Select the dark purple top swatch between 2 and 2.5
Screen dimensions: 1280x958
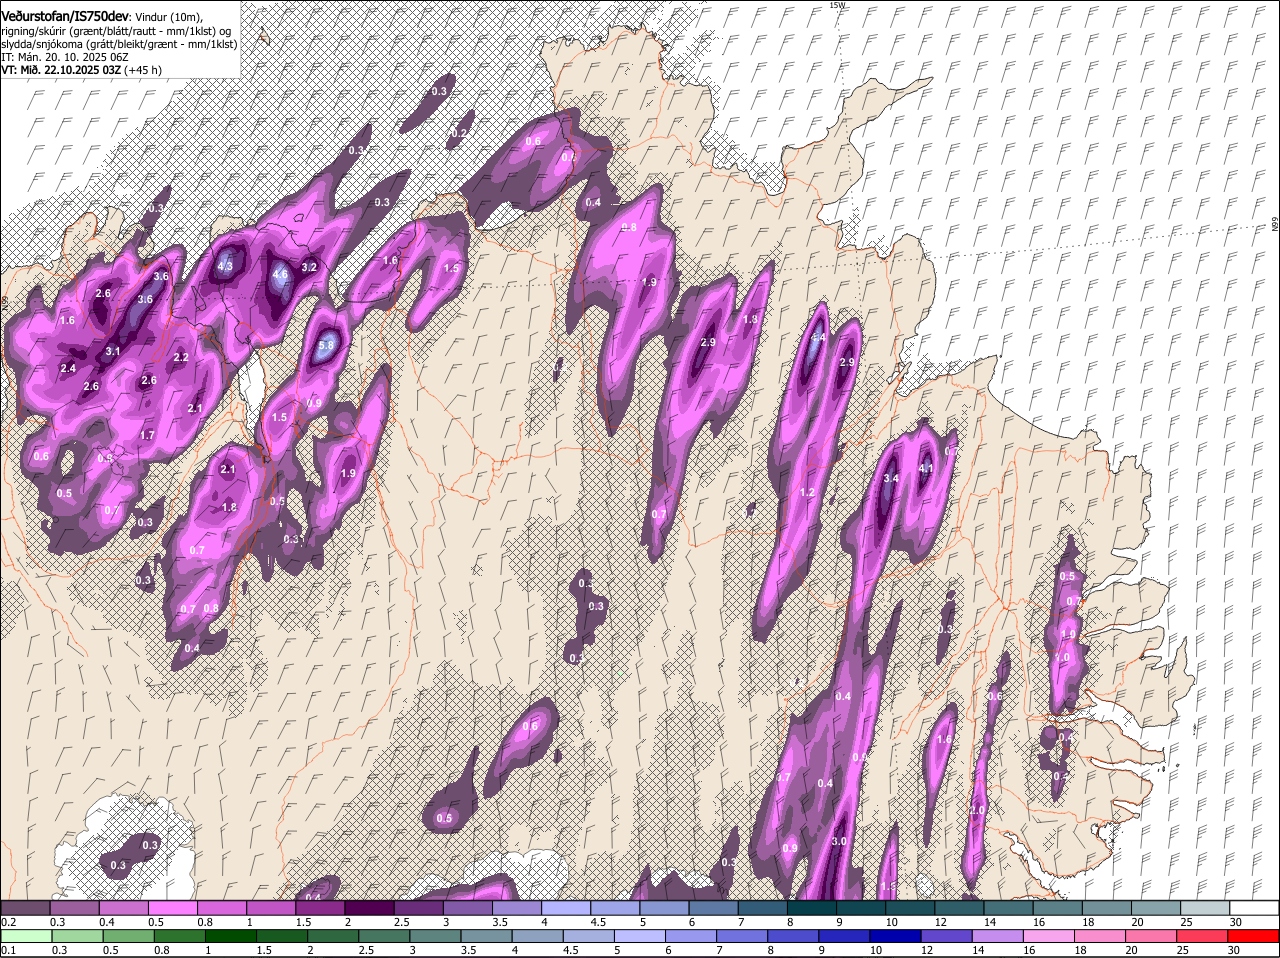[x=369, y=908]
